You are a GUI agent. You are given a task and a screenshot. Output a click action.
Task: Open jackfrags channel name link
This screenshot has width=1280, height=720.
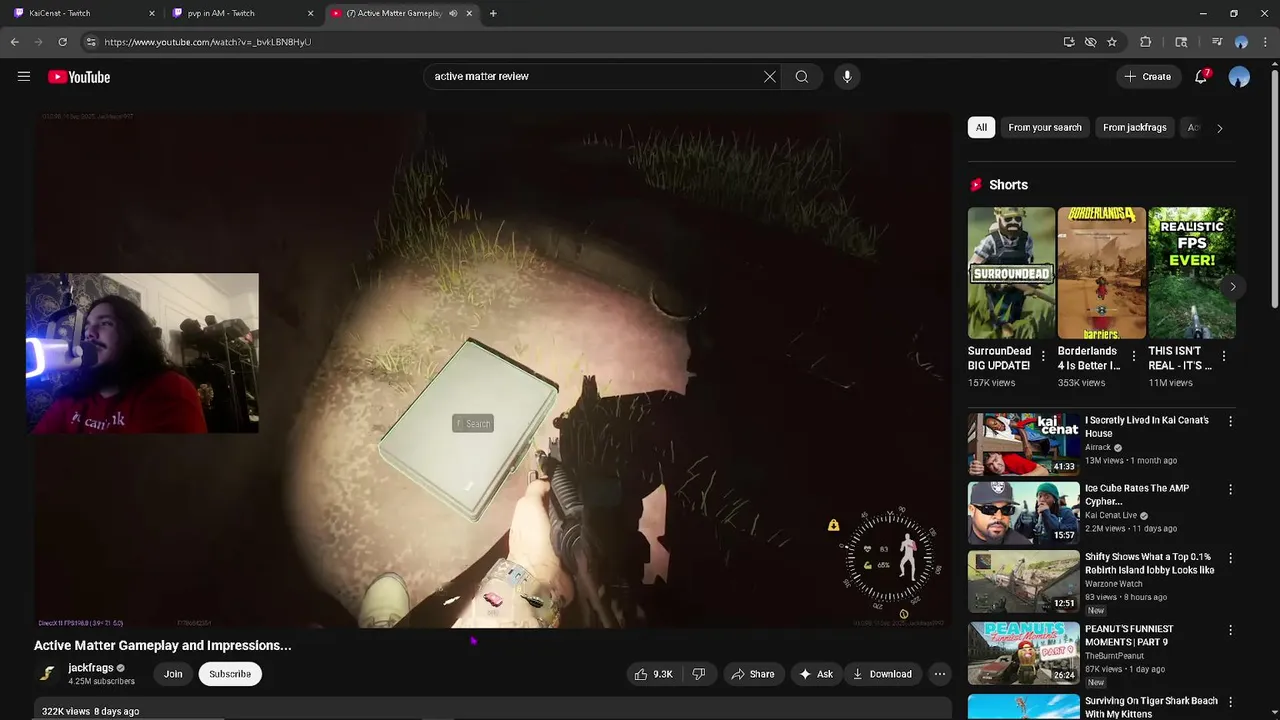tap(90, 668)
